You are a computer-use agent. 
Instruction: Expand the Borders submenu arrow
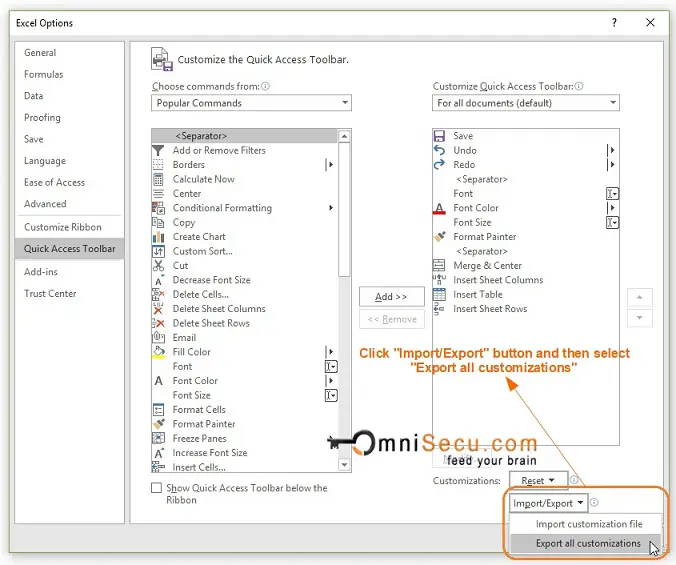coord(330,165)
